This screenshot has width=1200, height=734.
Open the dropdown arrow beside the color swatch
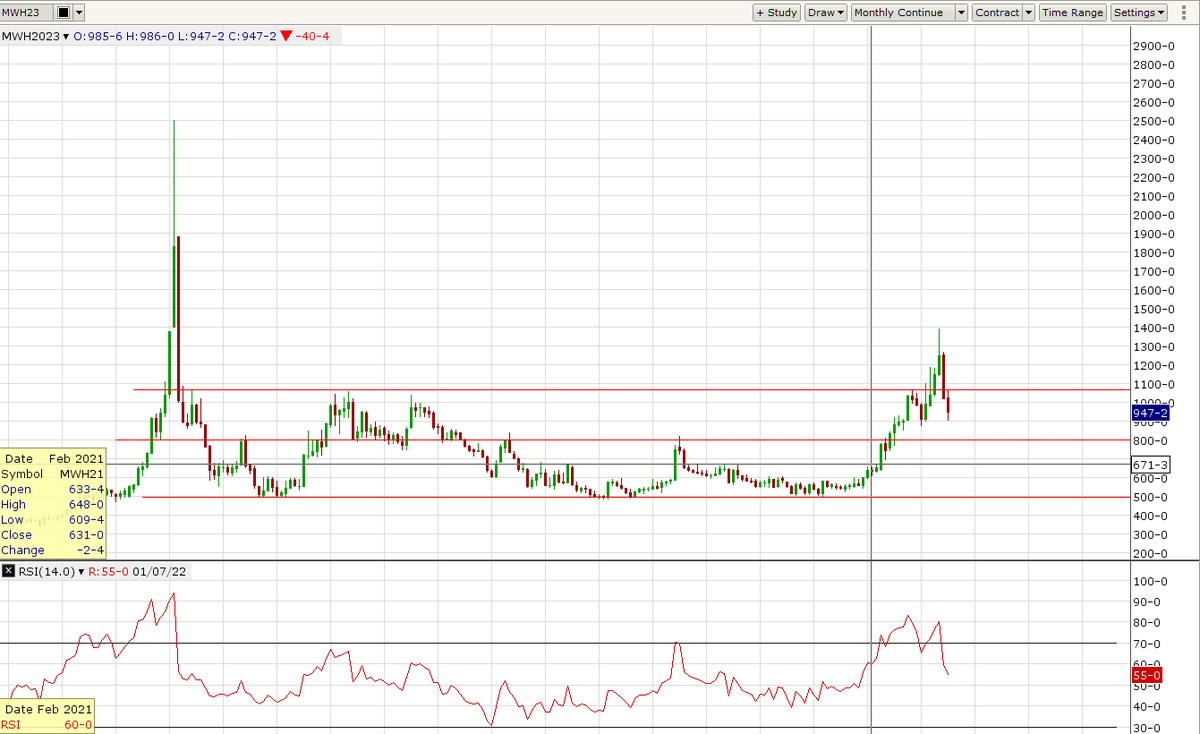(x=79, y=13)
